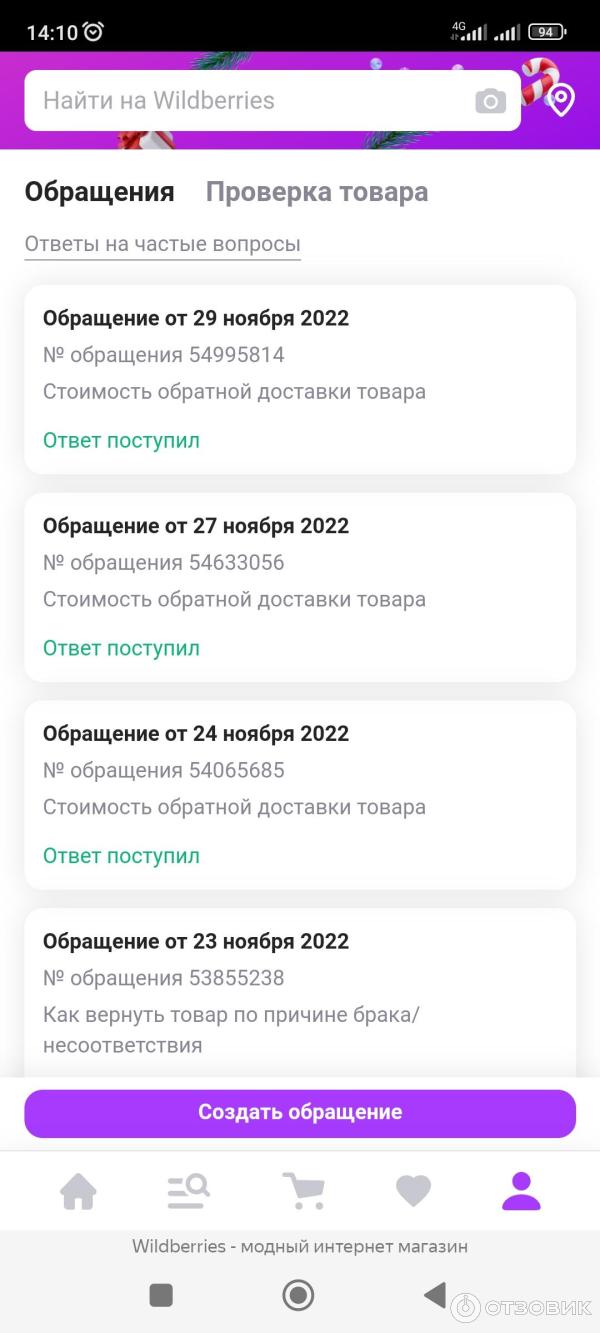Open the shopping cart icon
The image size is (600, 1333).
[x=303, y=1191]
